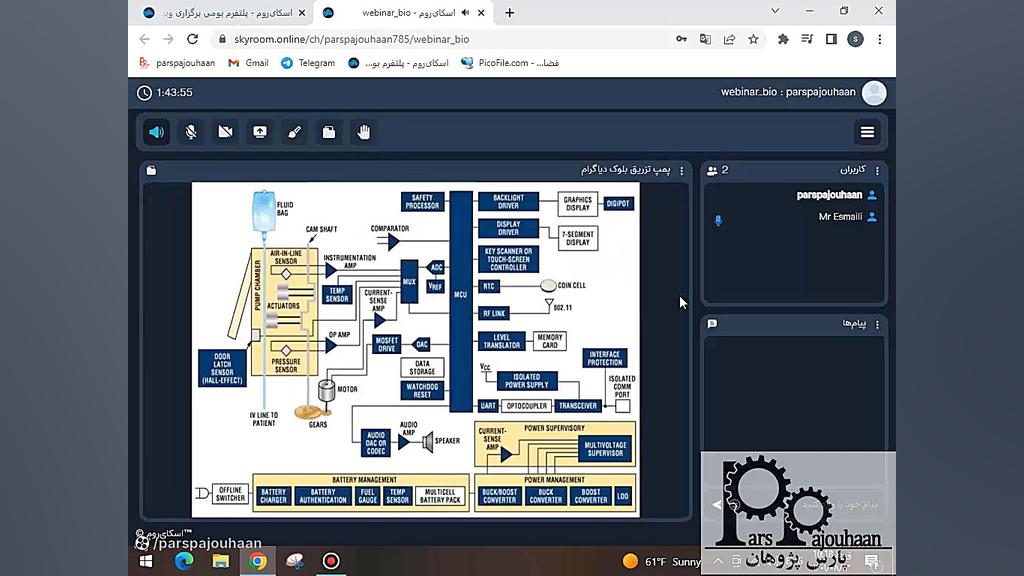The height and width of the screenshot is (576, 1024).
Task: Open the Gmail bookmark
Action: pyautogui.click(x=248, y=63)
